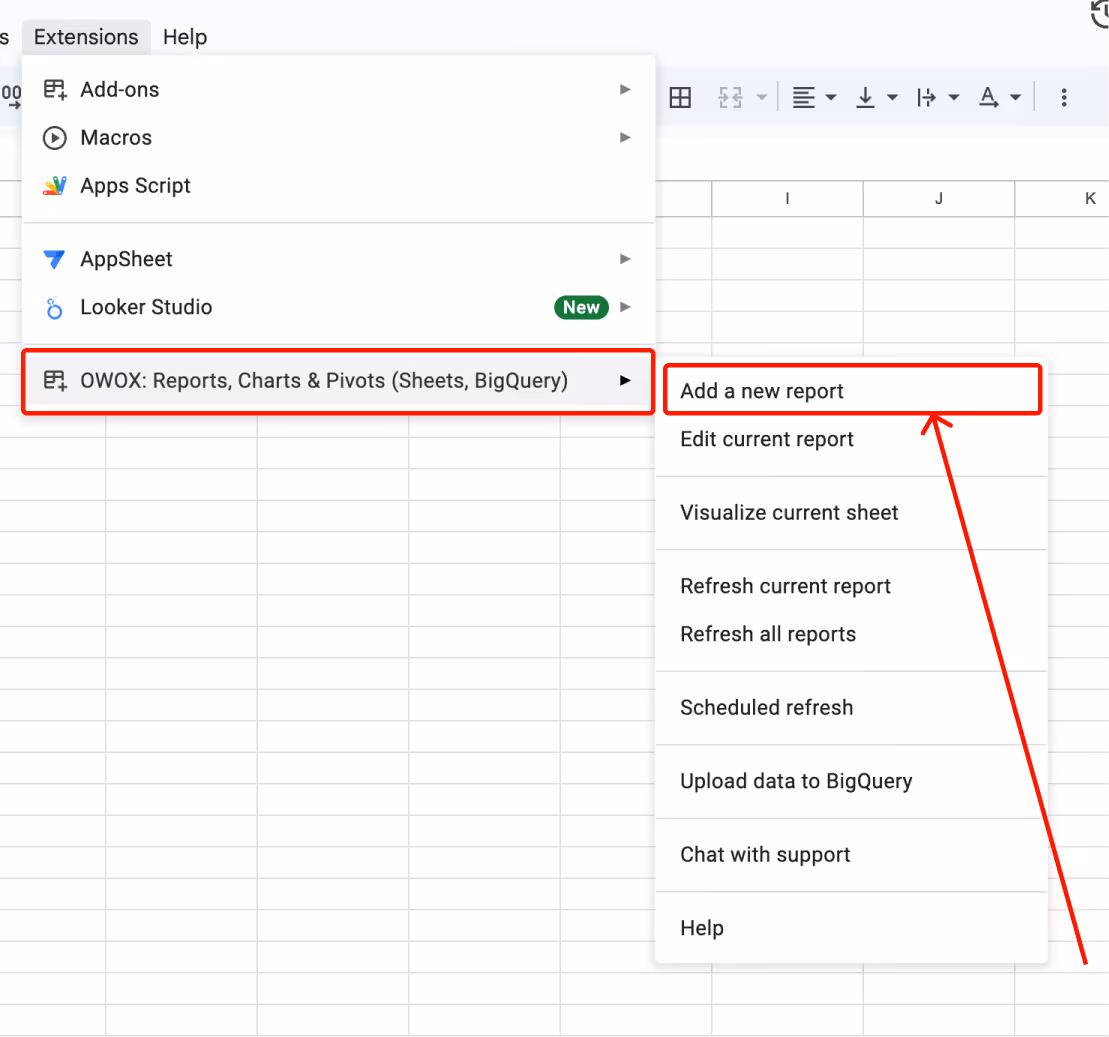Screen dimensions: 1109x1037
Task: Click the Vertical align icon
Action: [865, 98]
